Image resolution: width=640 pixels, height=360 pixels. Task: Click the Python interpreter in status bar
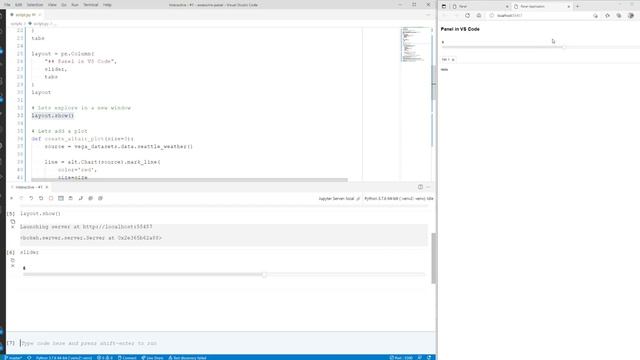click(x=64, y=358)
